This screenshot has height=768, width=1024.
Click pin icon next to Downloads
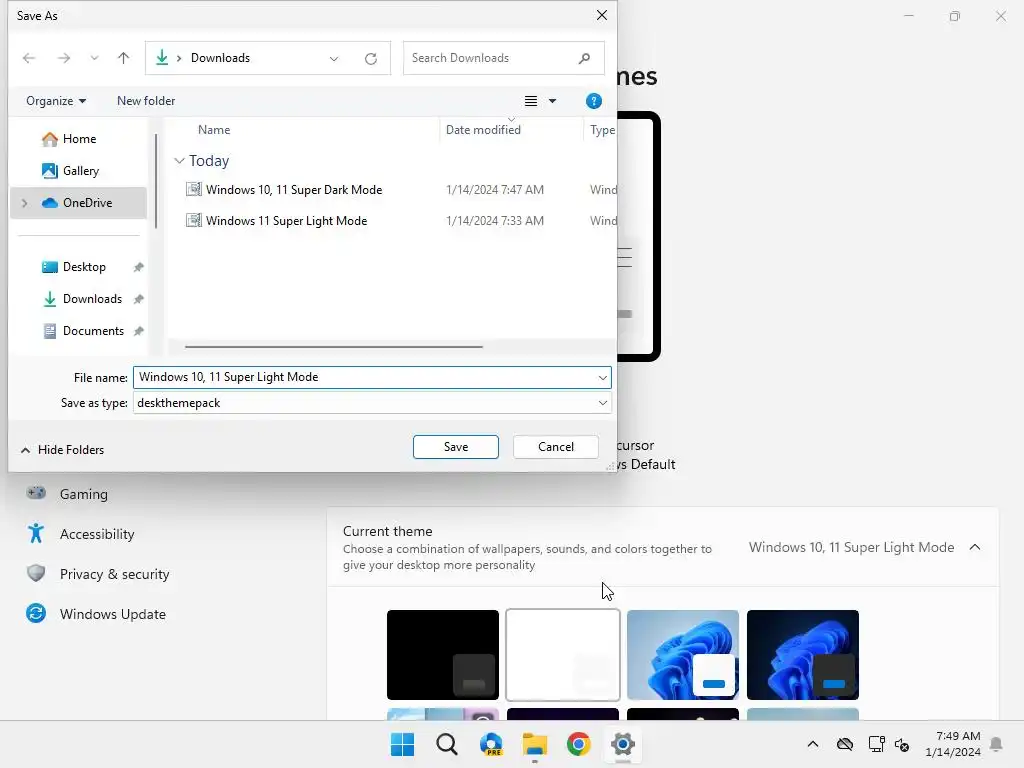(x=138, y=299)
